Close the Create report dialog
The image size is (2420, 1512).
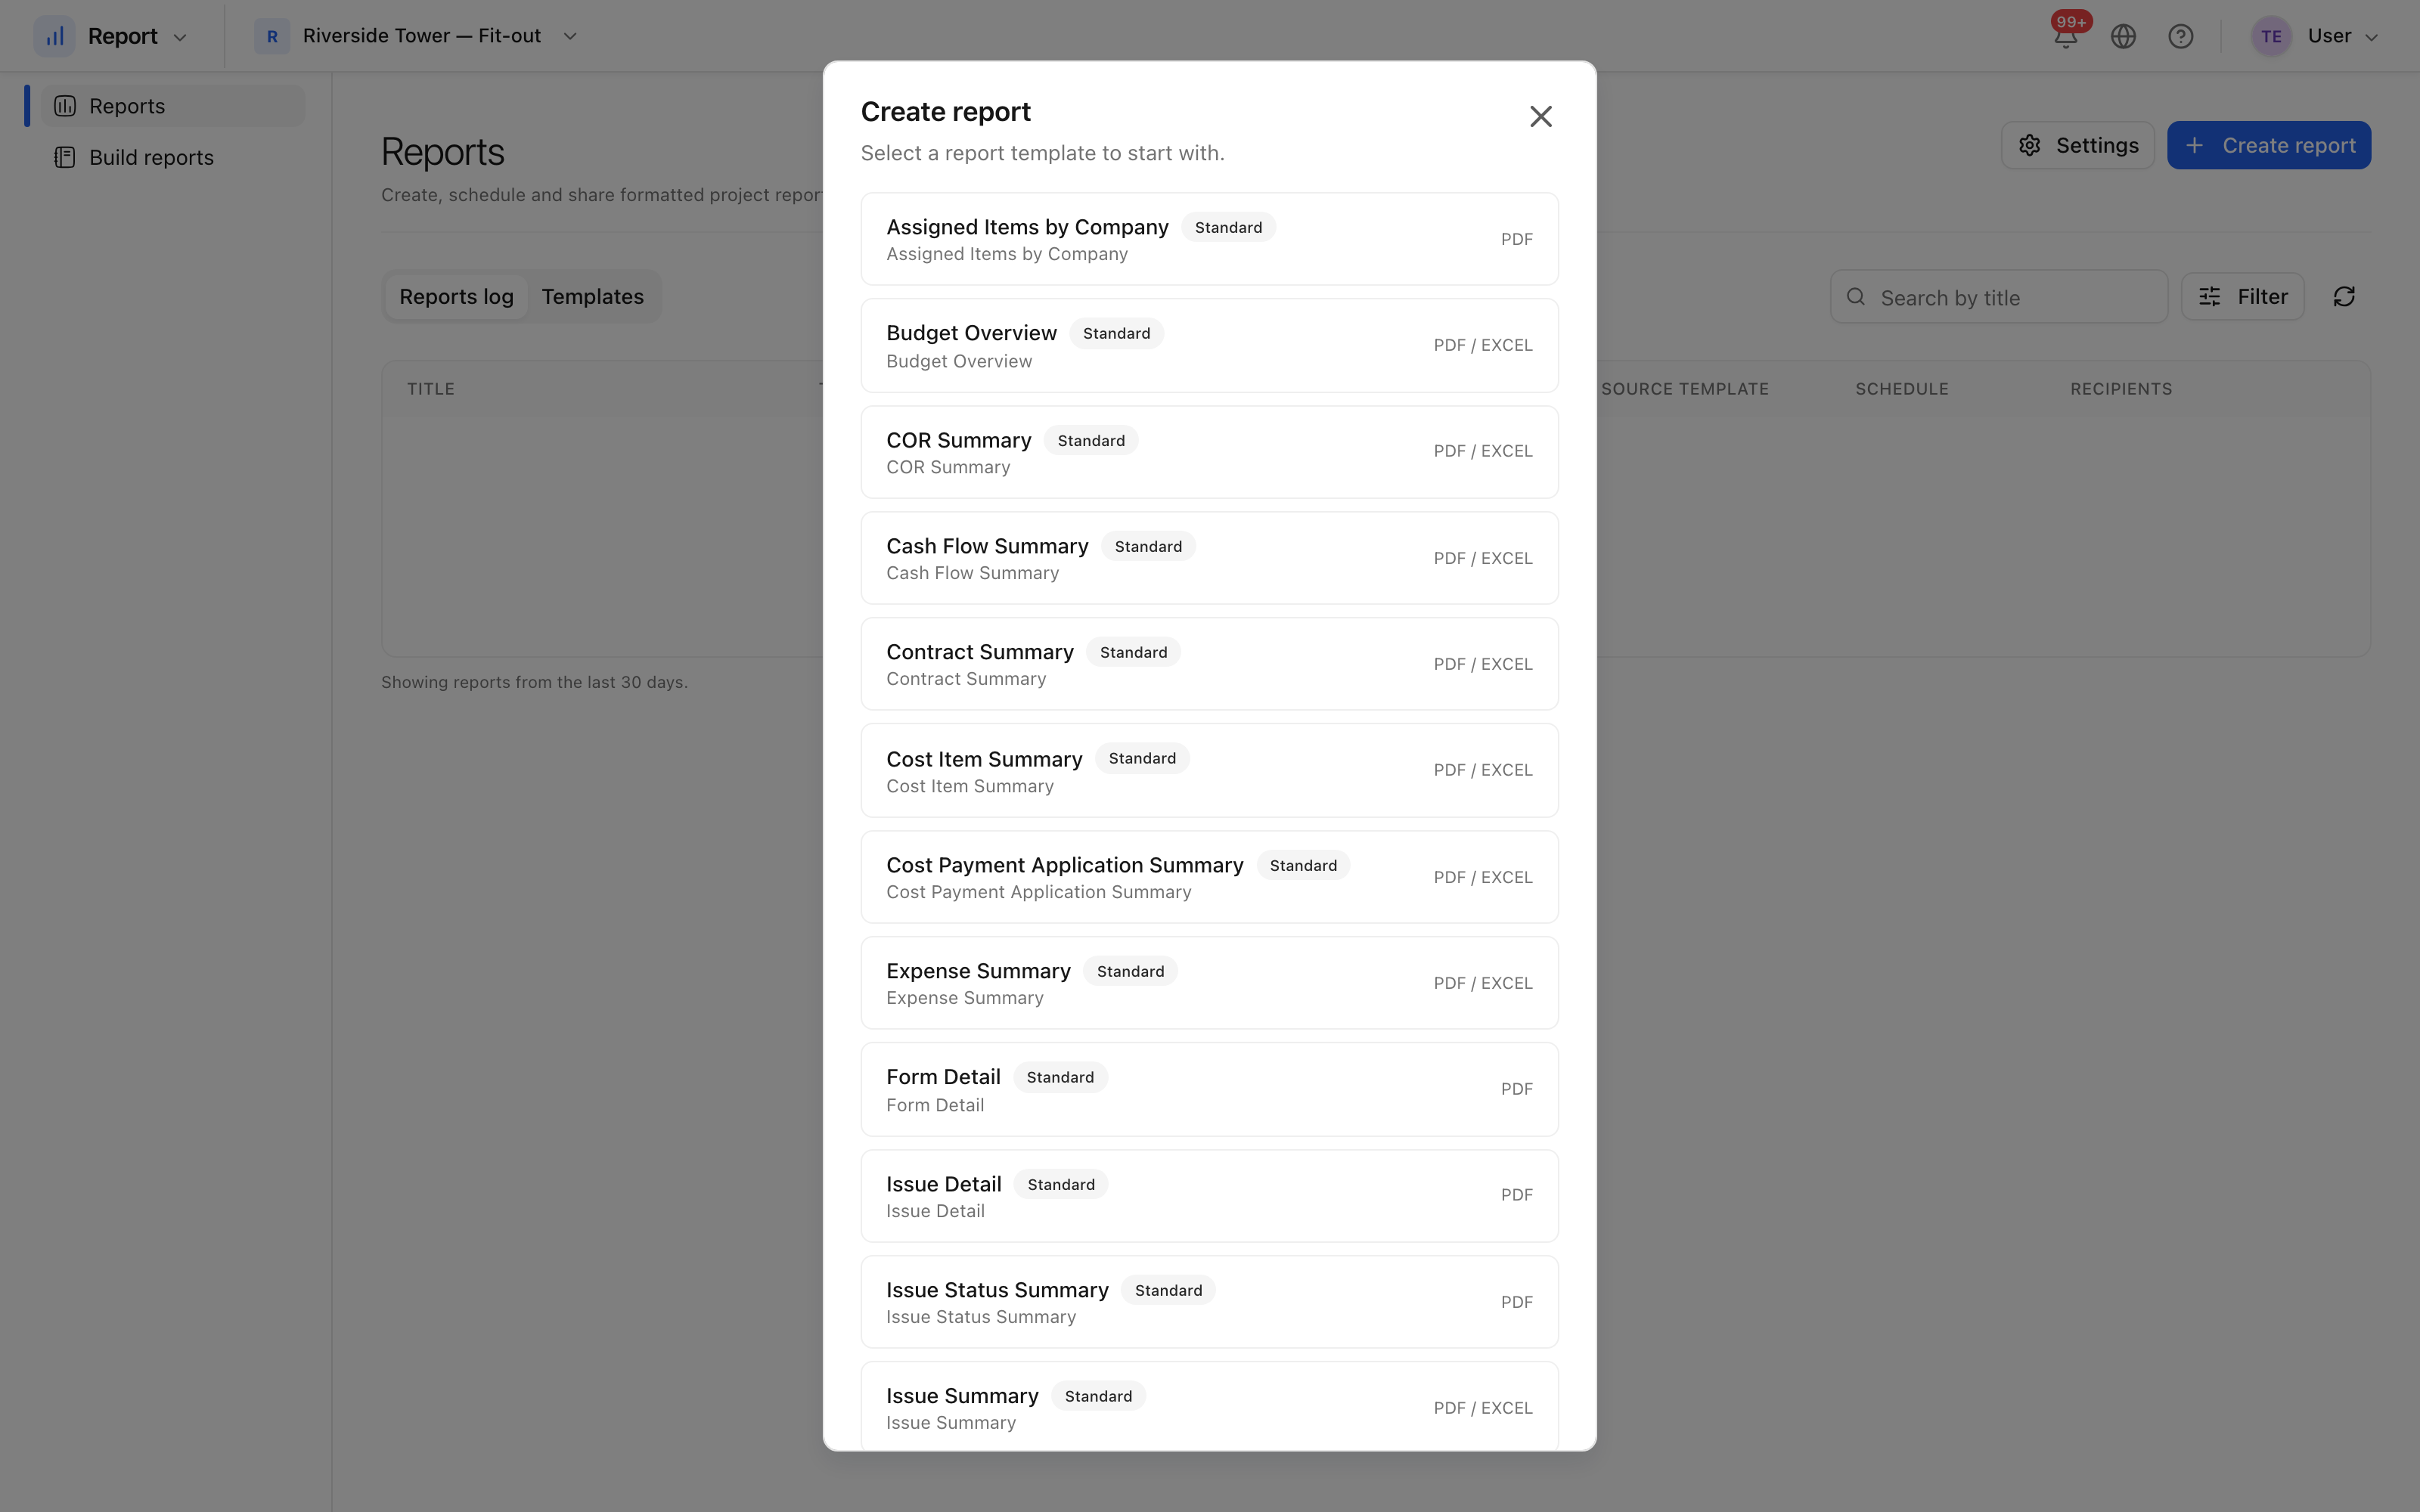pos(1540,116)
